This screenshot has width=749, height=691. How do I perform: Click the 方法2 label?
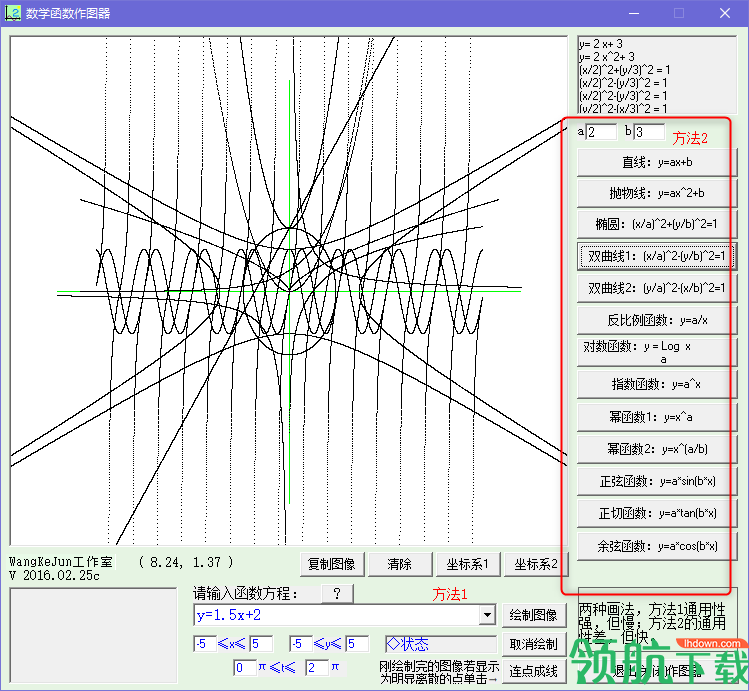coord(690,138)
